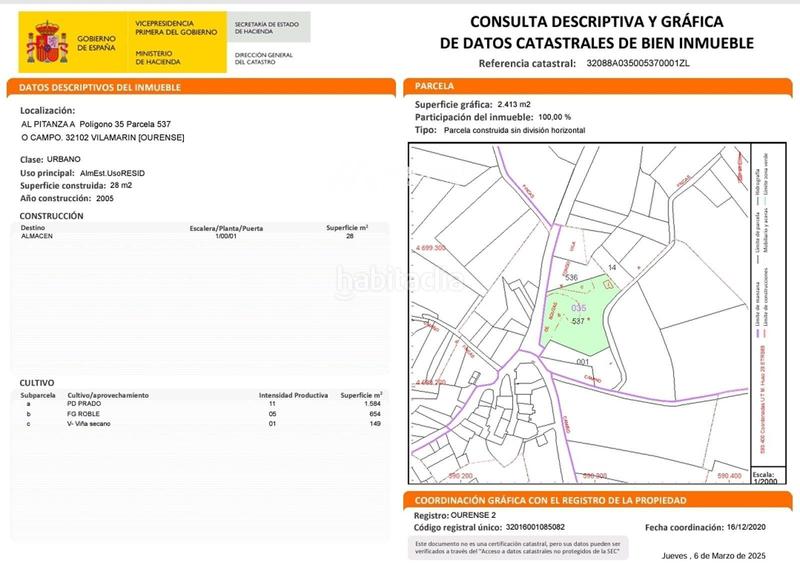The height and width of the screenshot is (564, 800).
Task: Click the 'Intensidad Productiva' column header
Action: (x=293, y=395)
